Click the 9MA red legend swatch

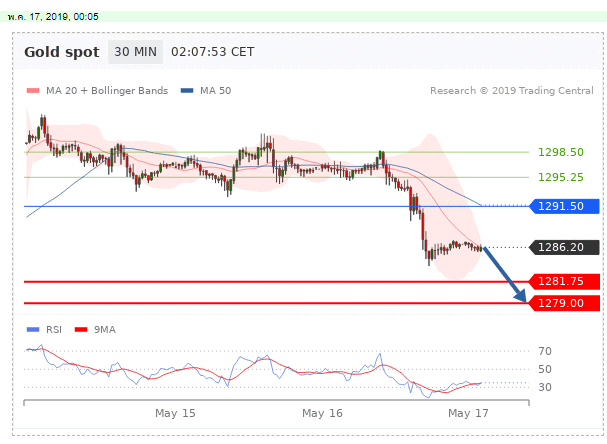[x=81, y=329]
